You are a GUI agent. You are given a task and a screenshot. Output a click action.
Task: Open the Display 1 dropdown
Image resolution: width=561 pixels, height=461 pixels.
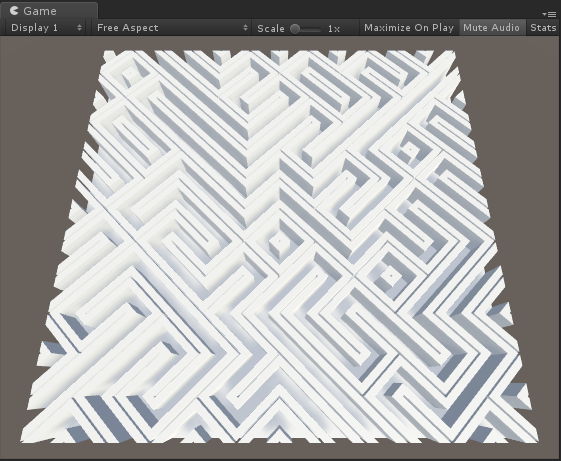[45, 28]
